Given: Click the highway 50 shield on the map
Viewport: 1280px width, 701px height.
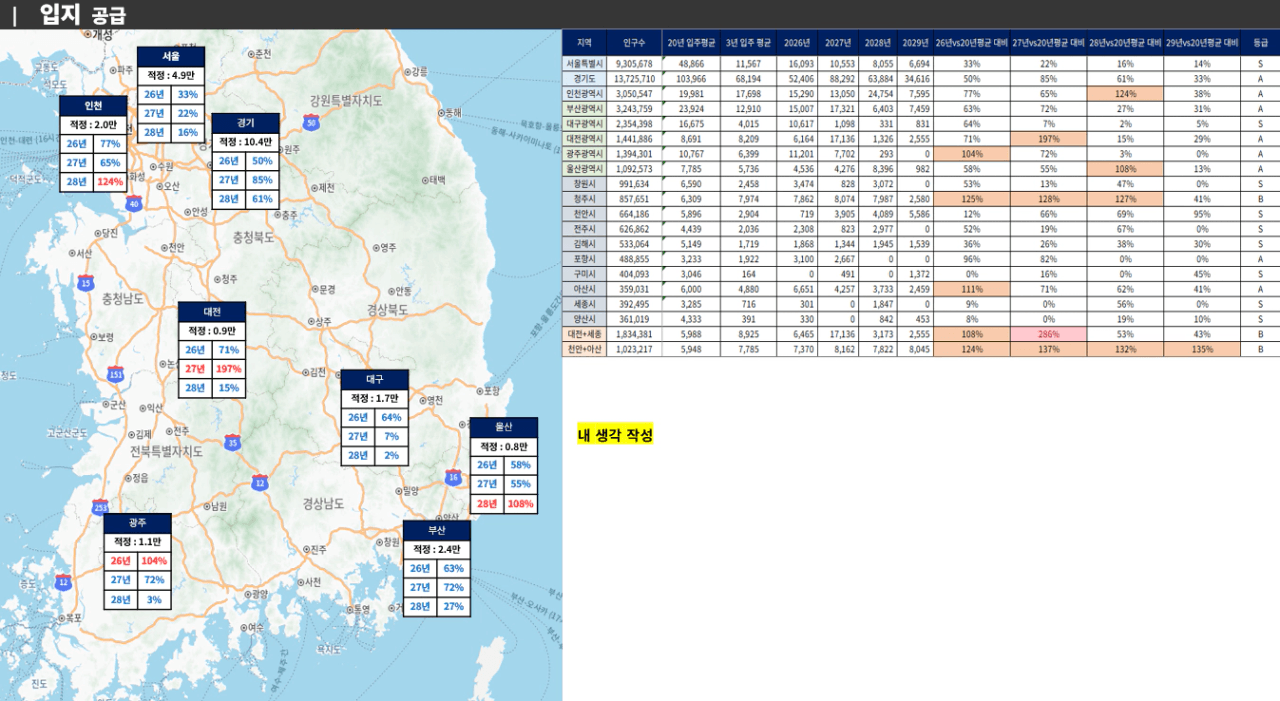Looking at the screenshot, I should click(x=313, y=123).
